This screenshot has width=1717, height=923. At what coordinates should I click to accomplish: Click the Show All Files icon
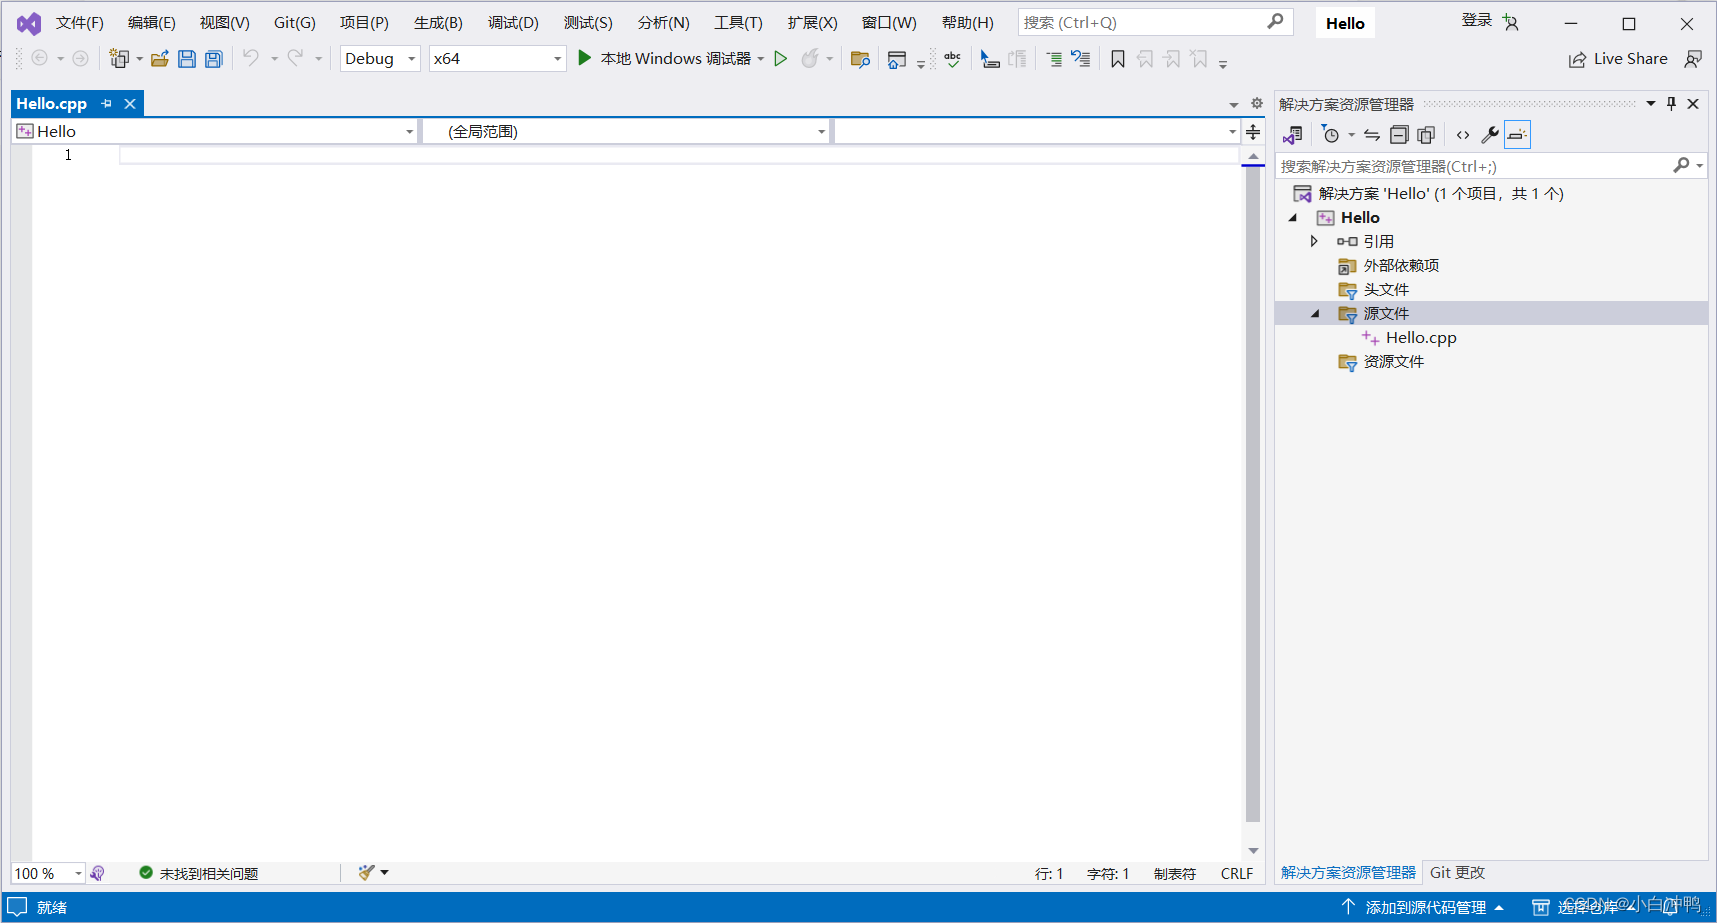pyautogui.click(x=1426, y=135)
